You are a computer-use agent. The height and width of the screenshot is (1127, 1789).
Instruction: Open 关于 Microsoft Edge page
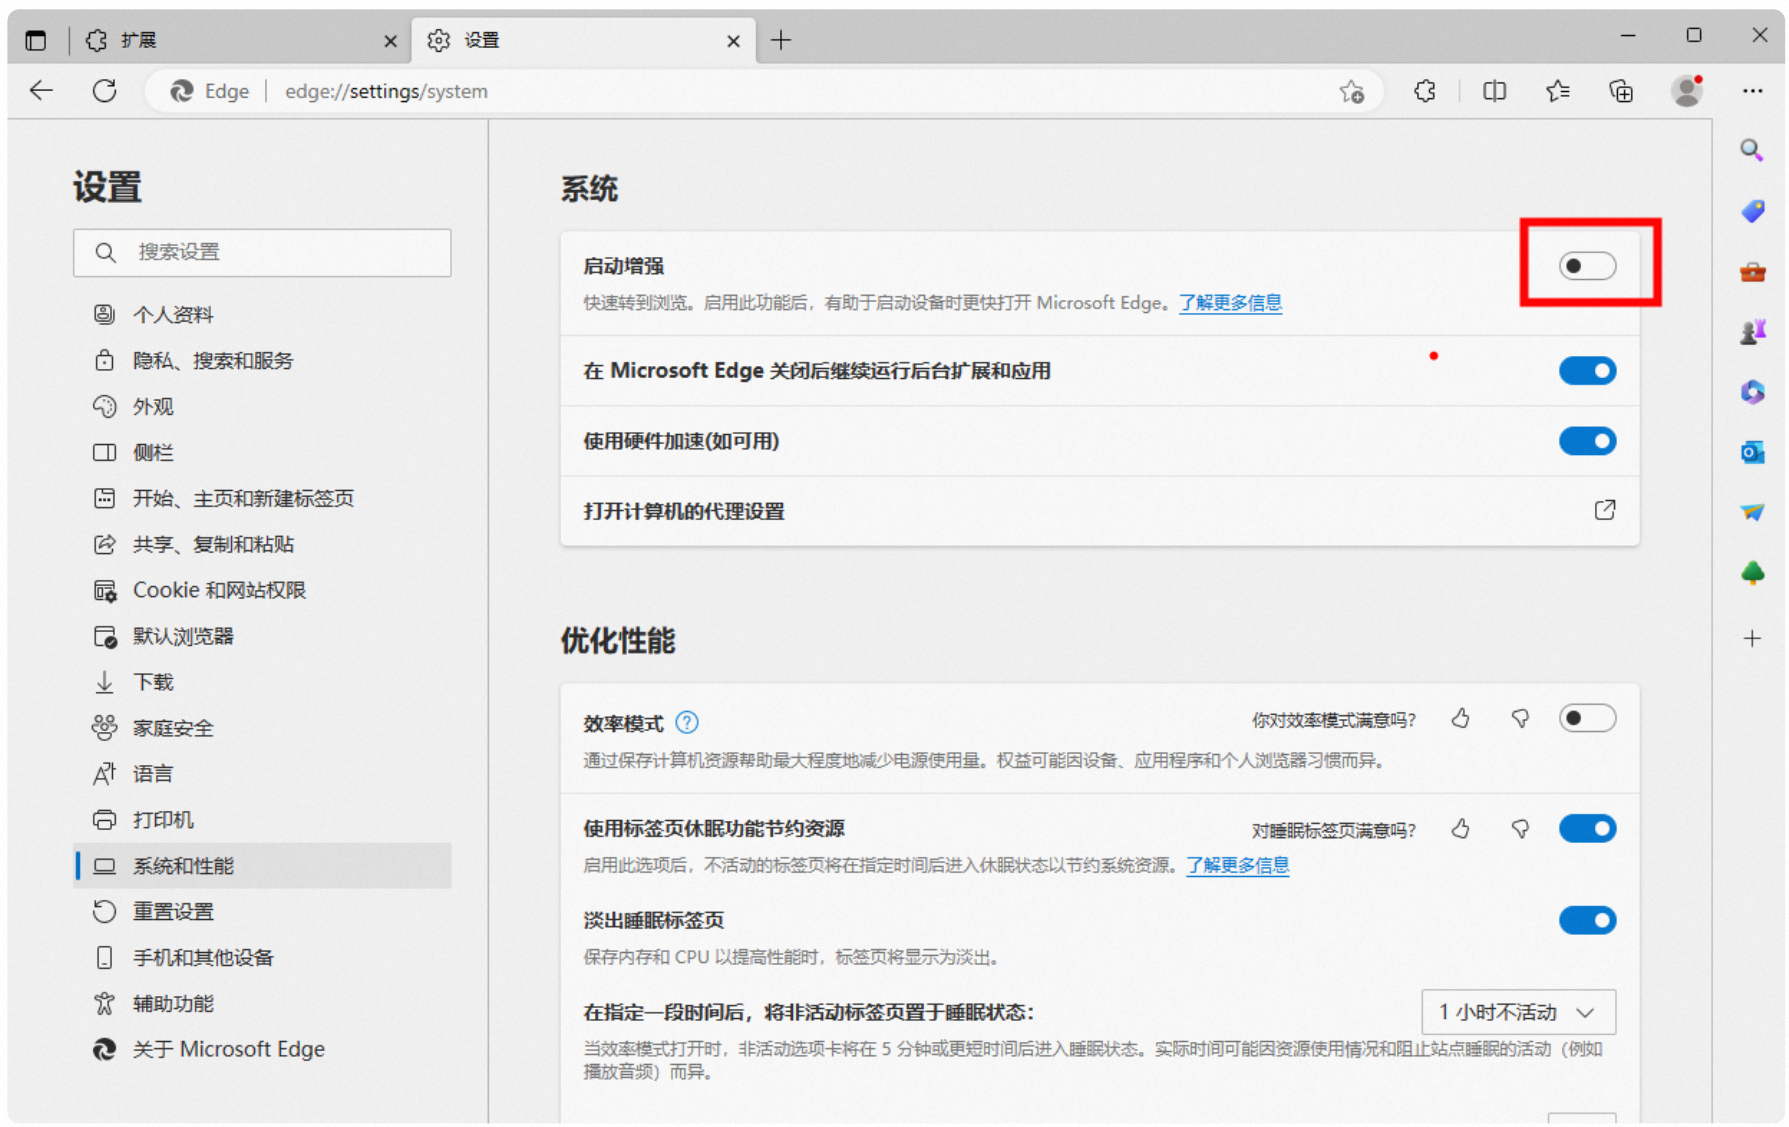pyautogui.click(x=263, y=1050)
